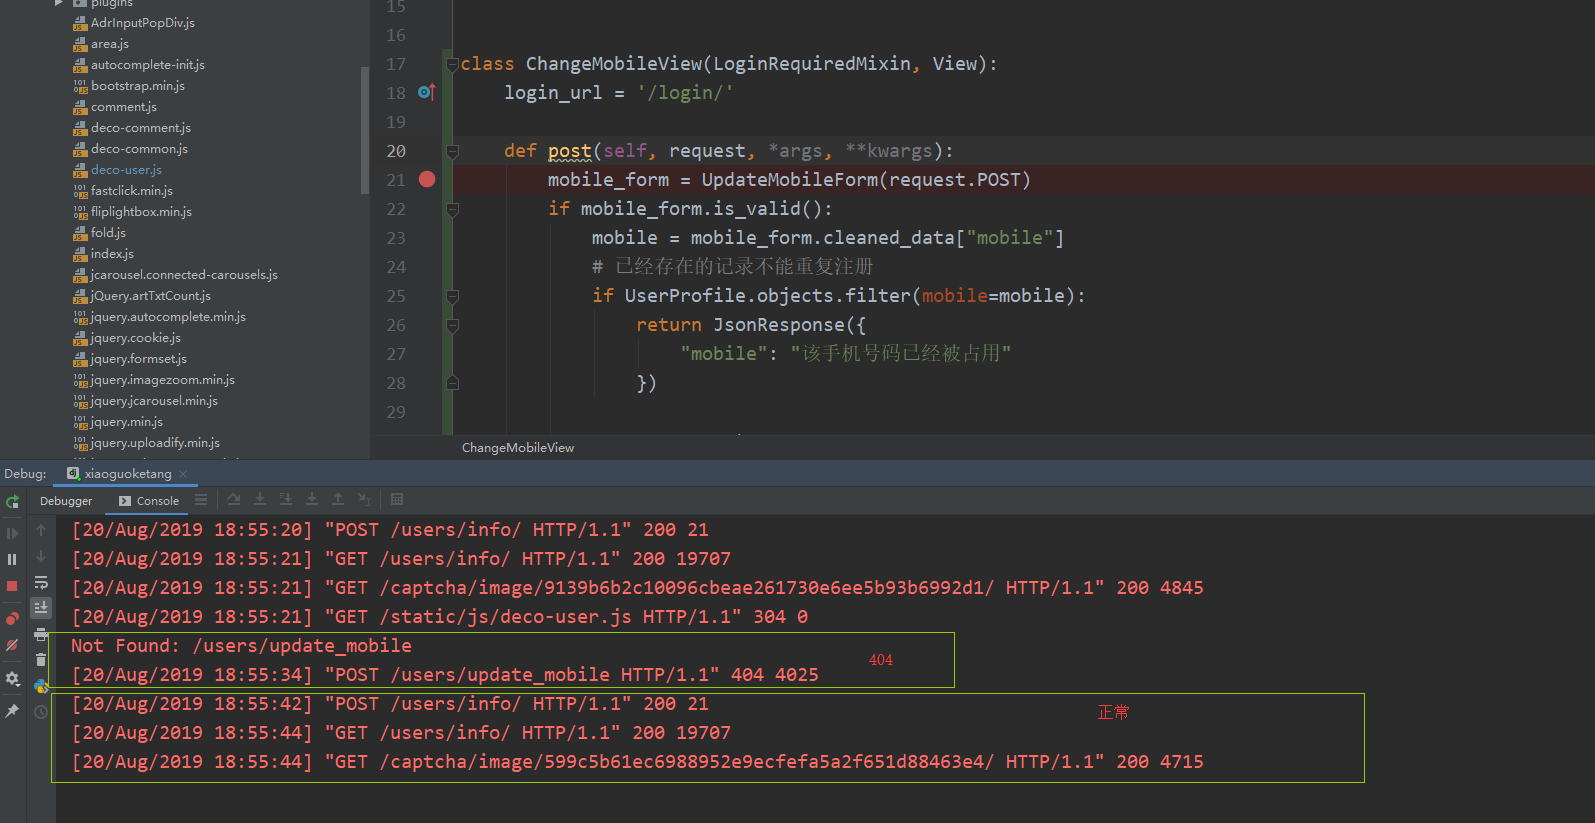Click the overriding-attribute gutter icon on line 18
Viewport: 1595px width, 823px height.
[x=427, y=92]
